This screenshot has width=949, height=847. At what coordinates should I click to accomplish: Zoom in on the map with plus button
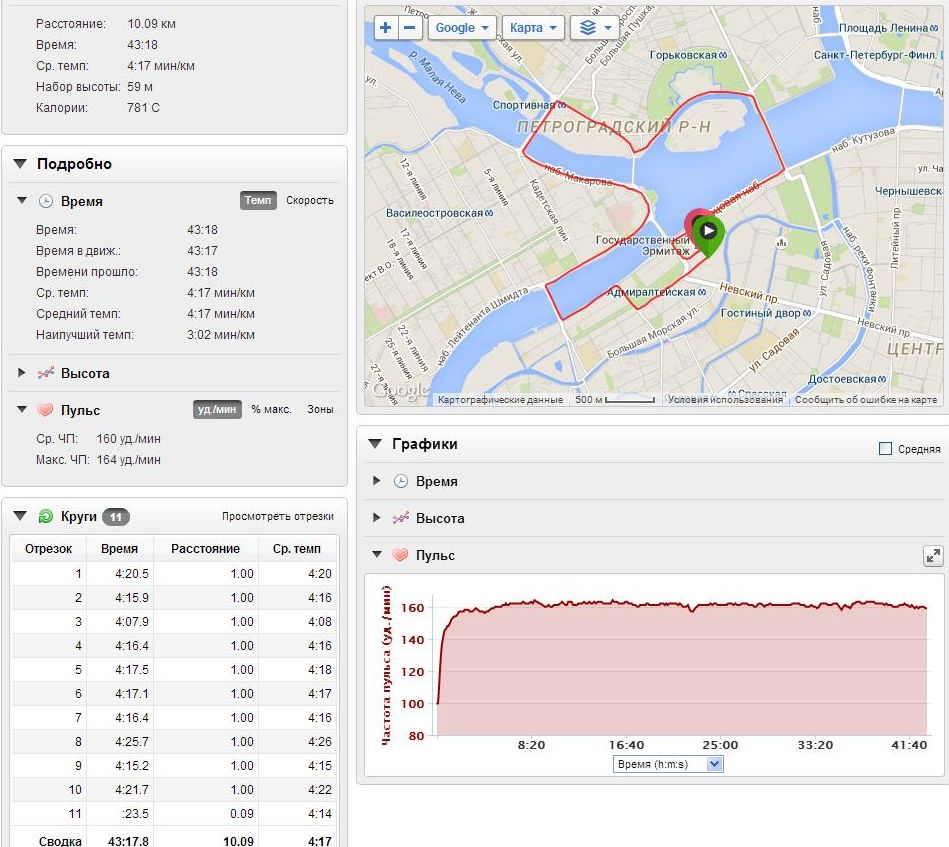[386, 28]
